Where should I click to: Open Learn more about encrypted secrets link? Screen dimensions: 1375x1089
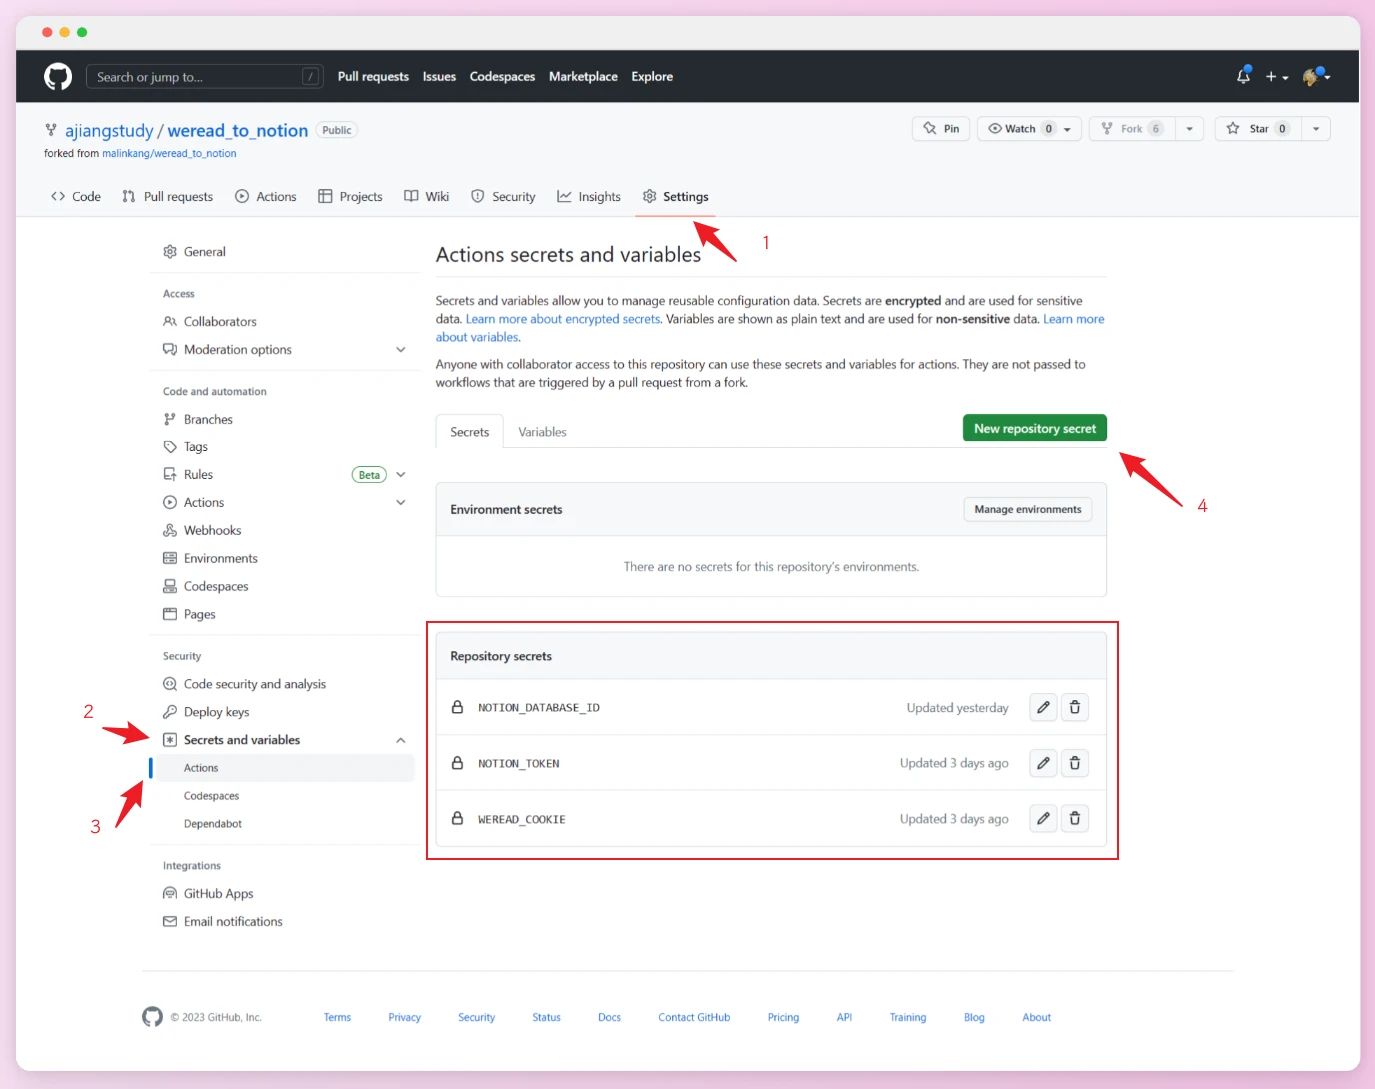pyautogui.click(x=563, y=319)
